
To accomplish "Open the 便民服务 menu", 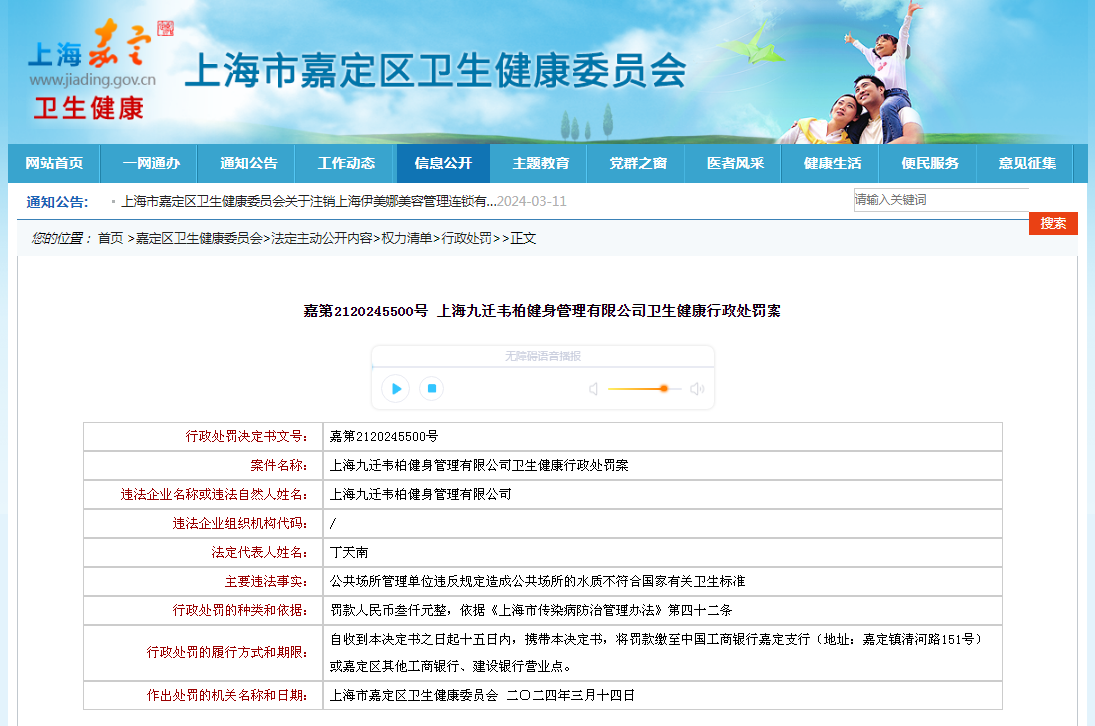I will click(x=929, y=163).
